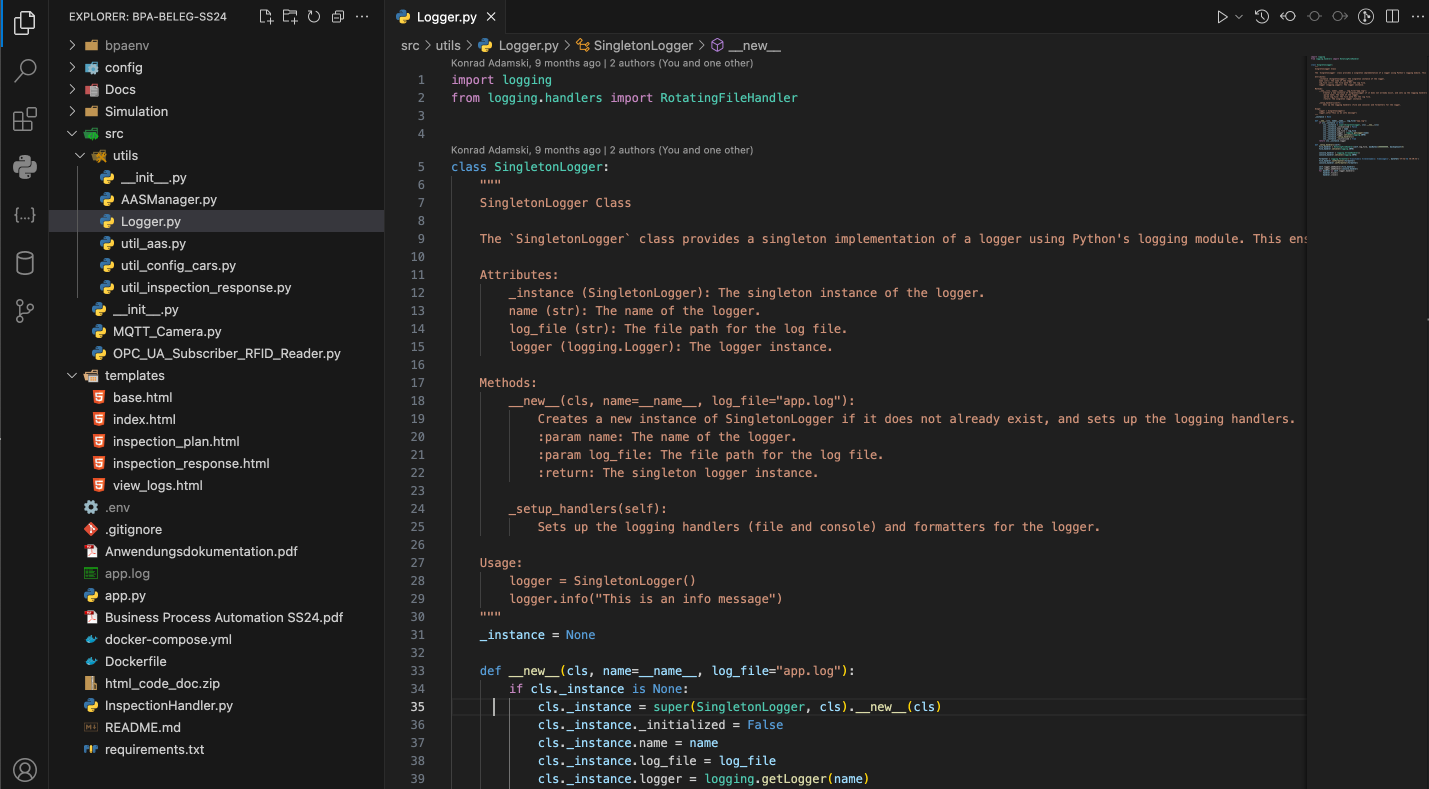
Task: Open Explorer more actions ellipsis
Action: pos(362,17)
